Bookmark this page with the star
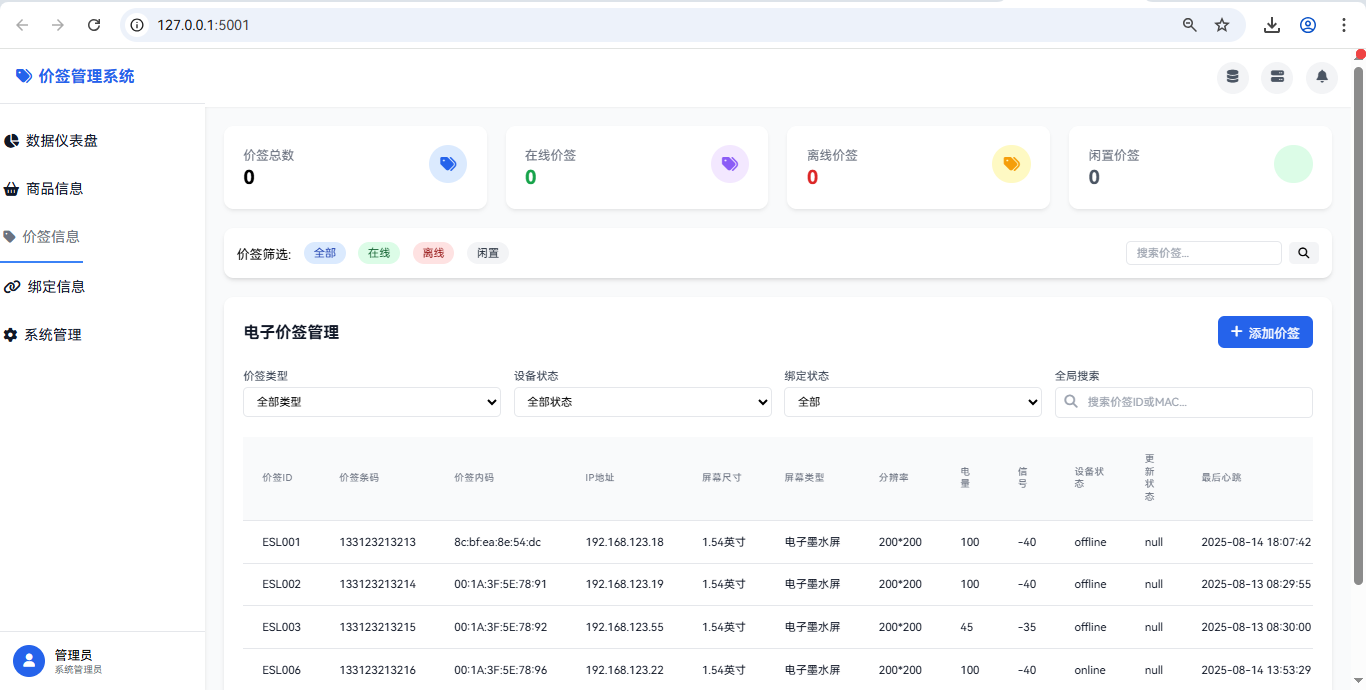 coord(1222,25)
